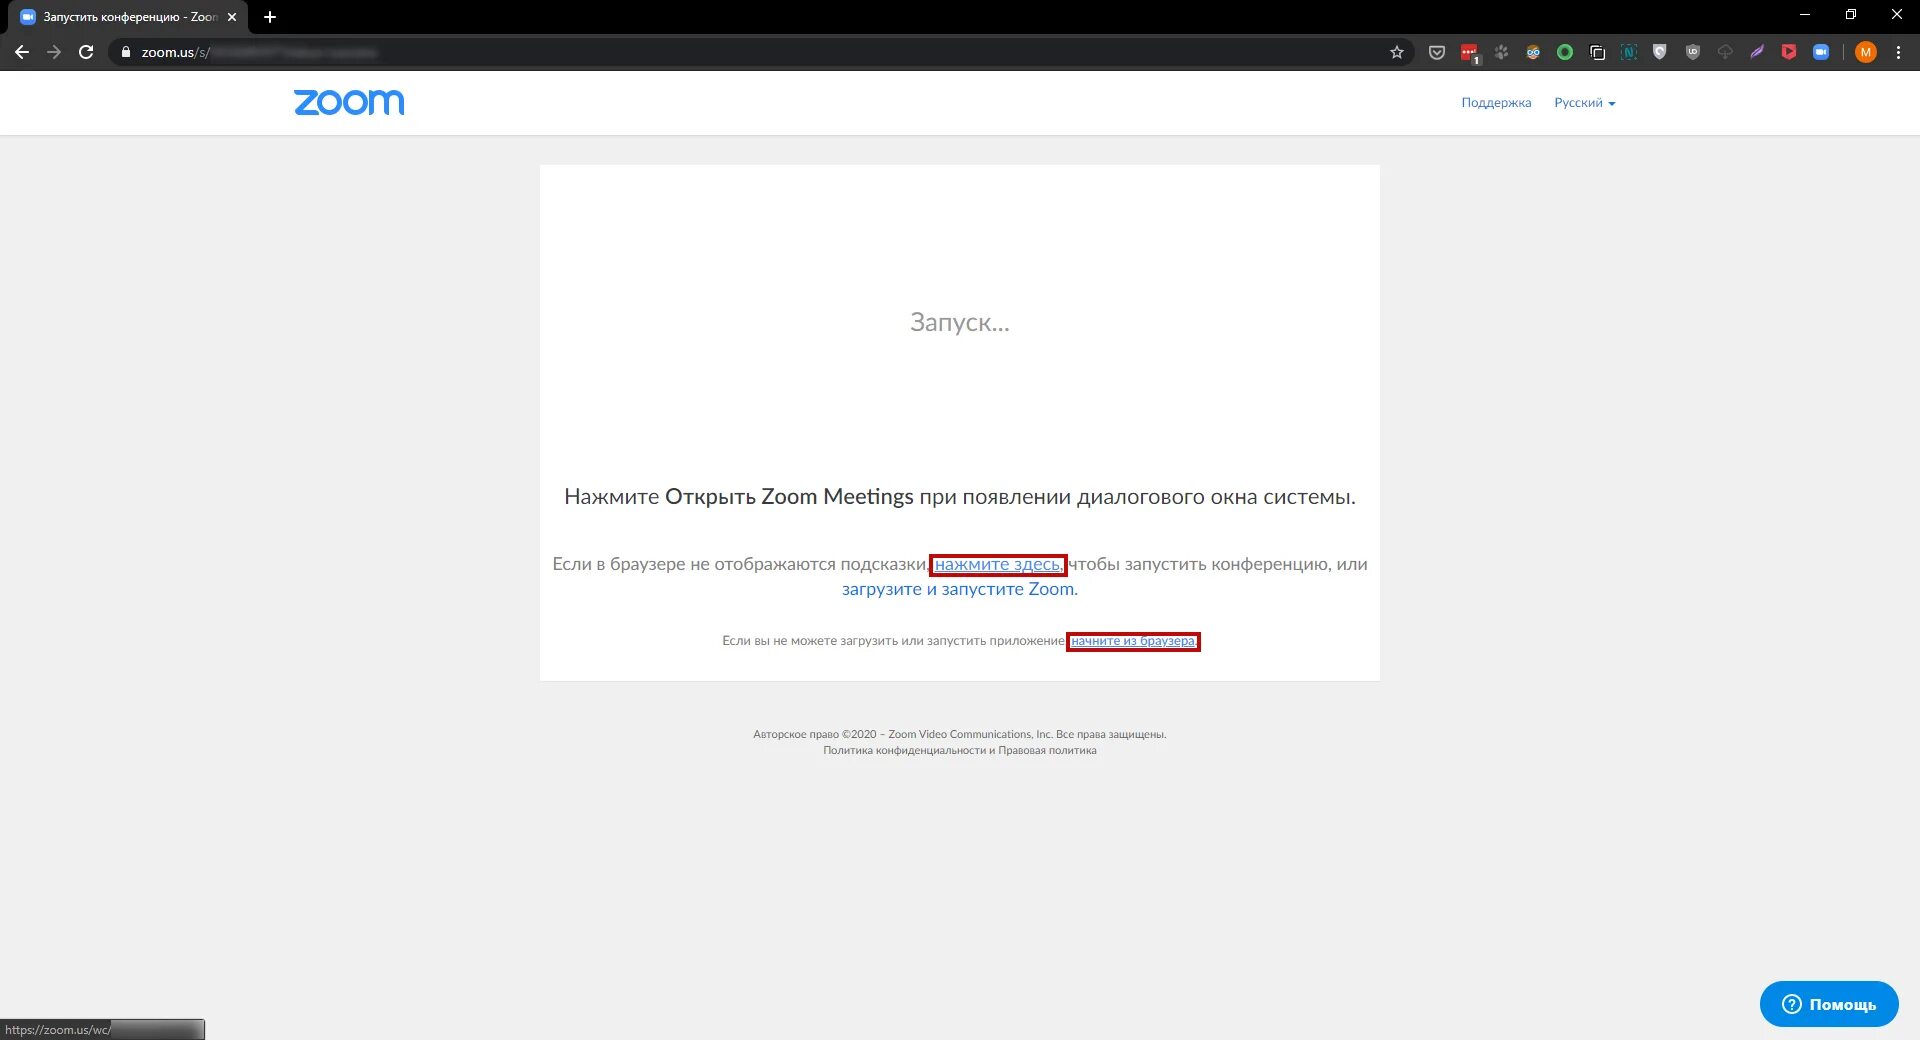
Task: Click the cloud download extension icon
Action: point(1725,52)
